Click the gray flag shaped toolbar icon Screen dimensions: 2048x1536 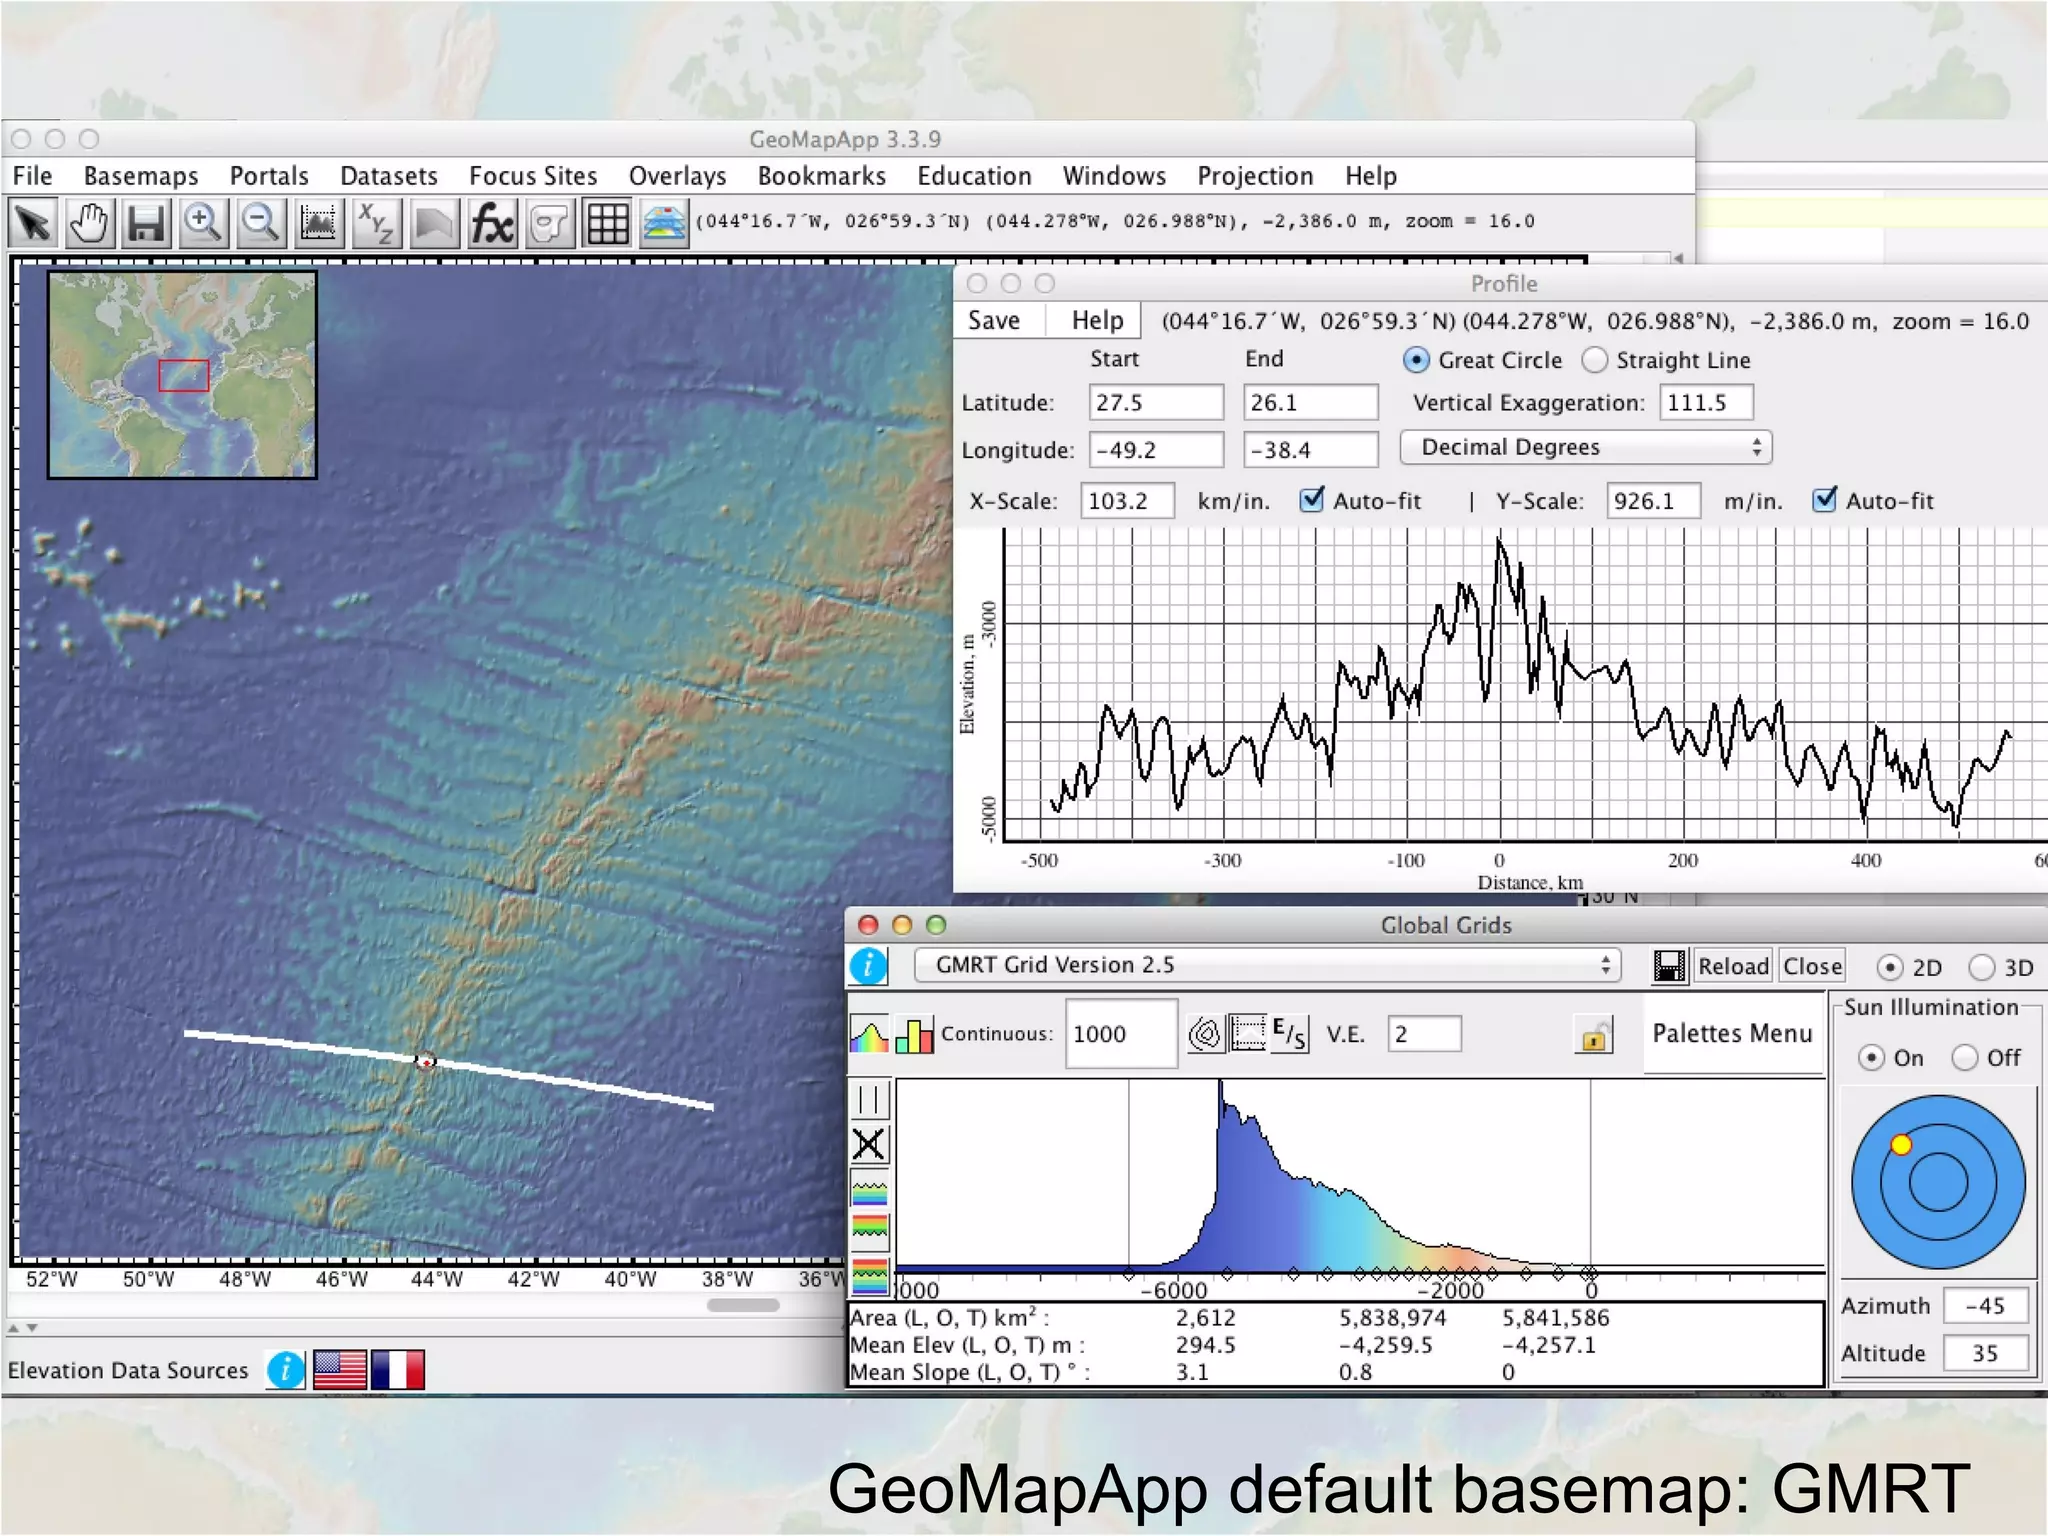(x=433, y=223)
